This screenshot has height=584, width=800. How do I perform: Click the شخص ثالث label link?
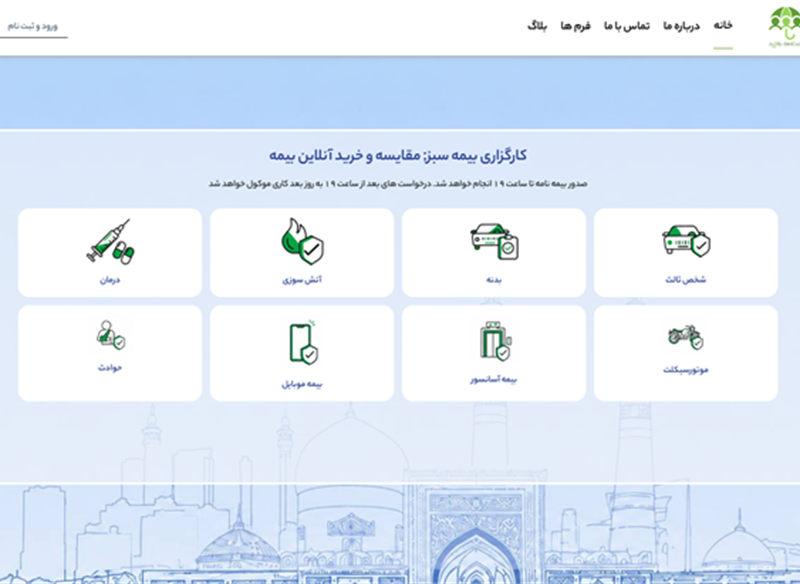686,280
